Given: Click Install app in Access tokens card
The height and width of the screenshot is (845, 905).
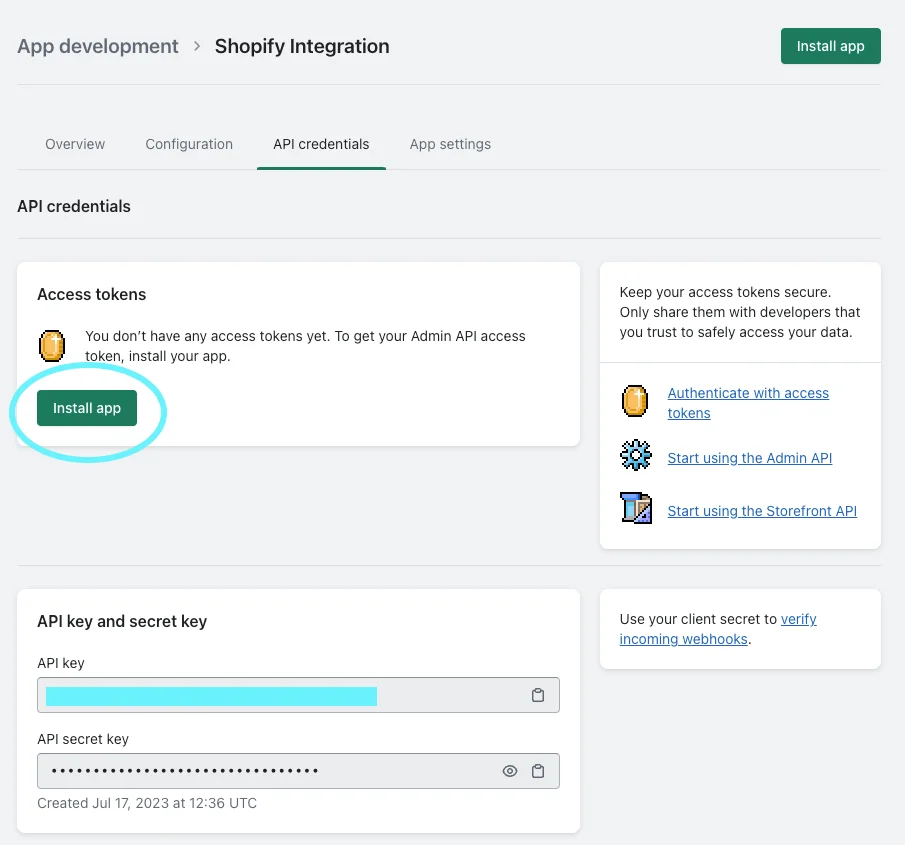Looking at the screenshot, I should (x=87, y=408).
